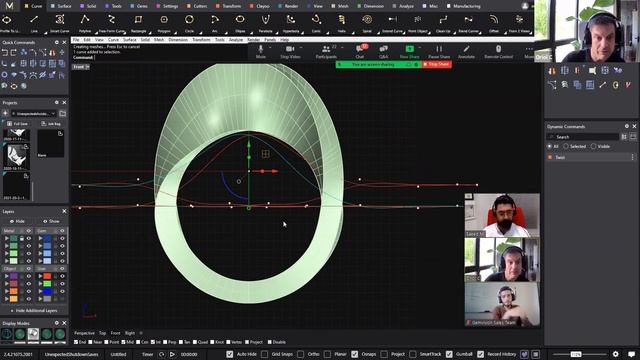Click the New Share button

409,52
